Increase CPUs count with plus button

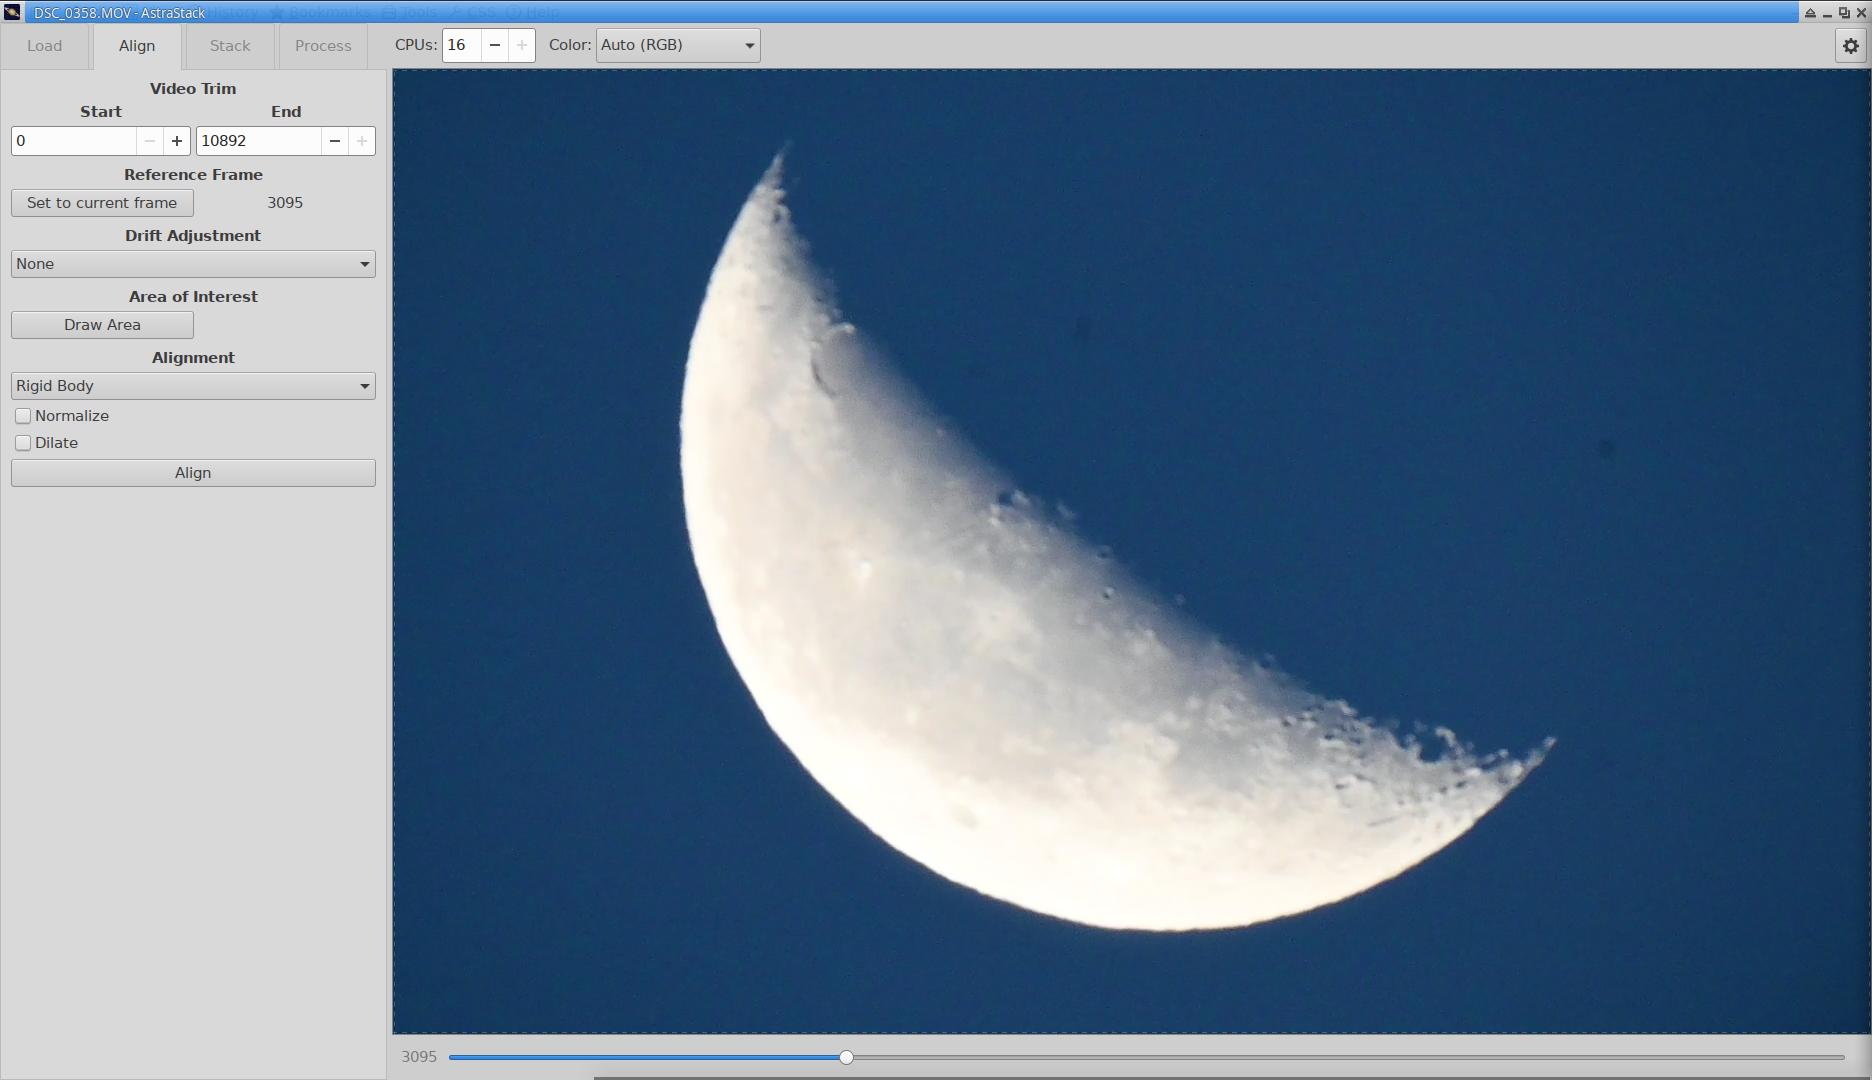521,46
